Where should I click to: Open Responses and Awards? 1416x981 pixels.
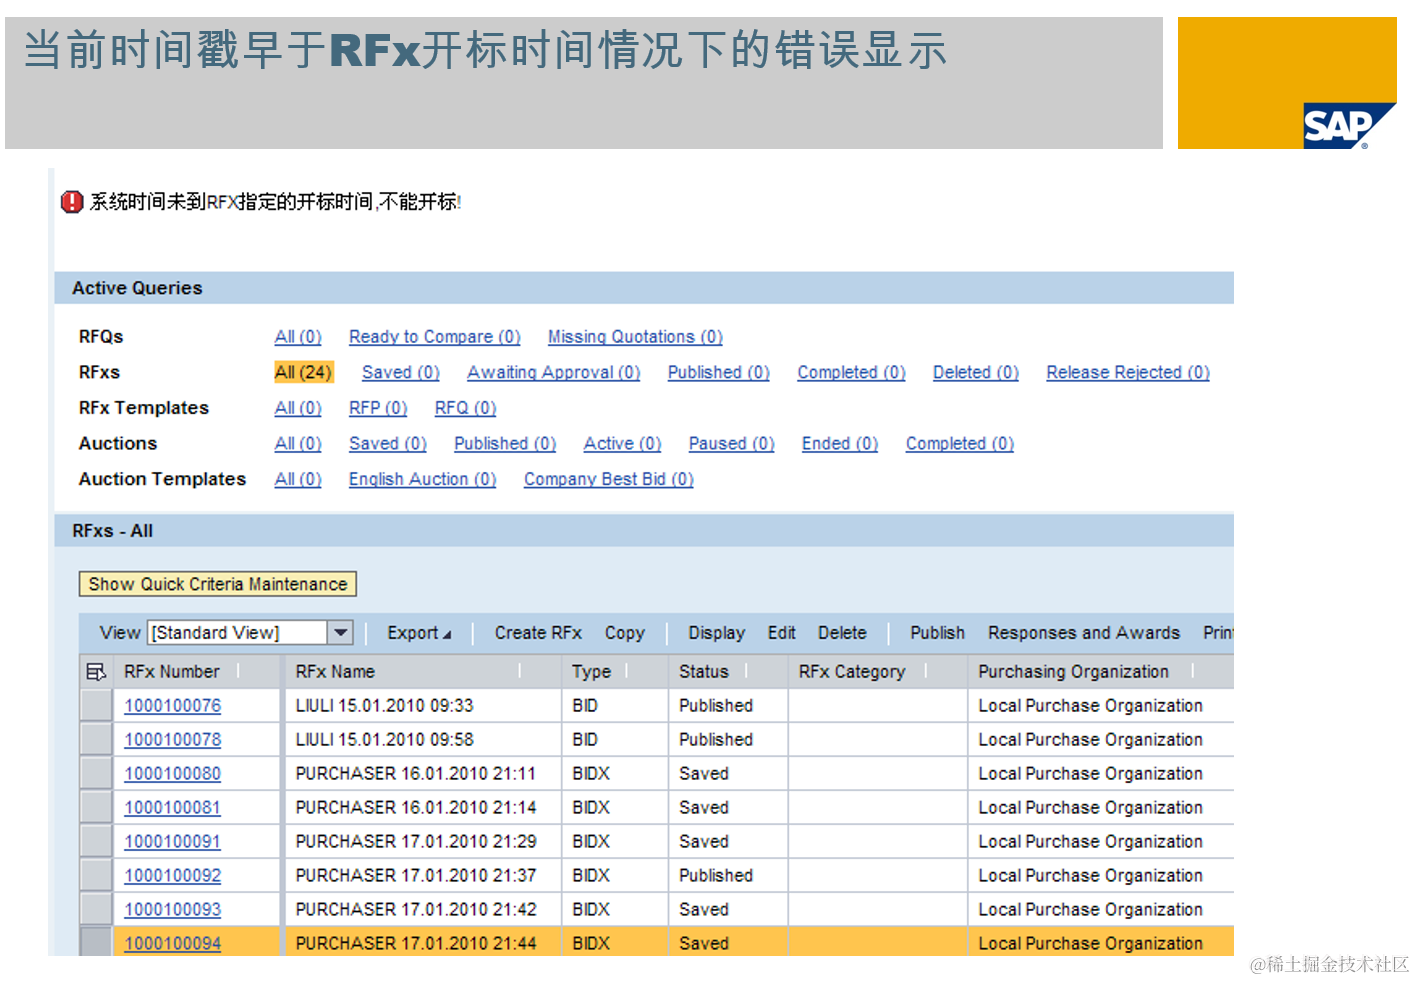pyautogui.click(x=1084, y=633)
